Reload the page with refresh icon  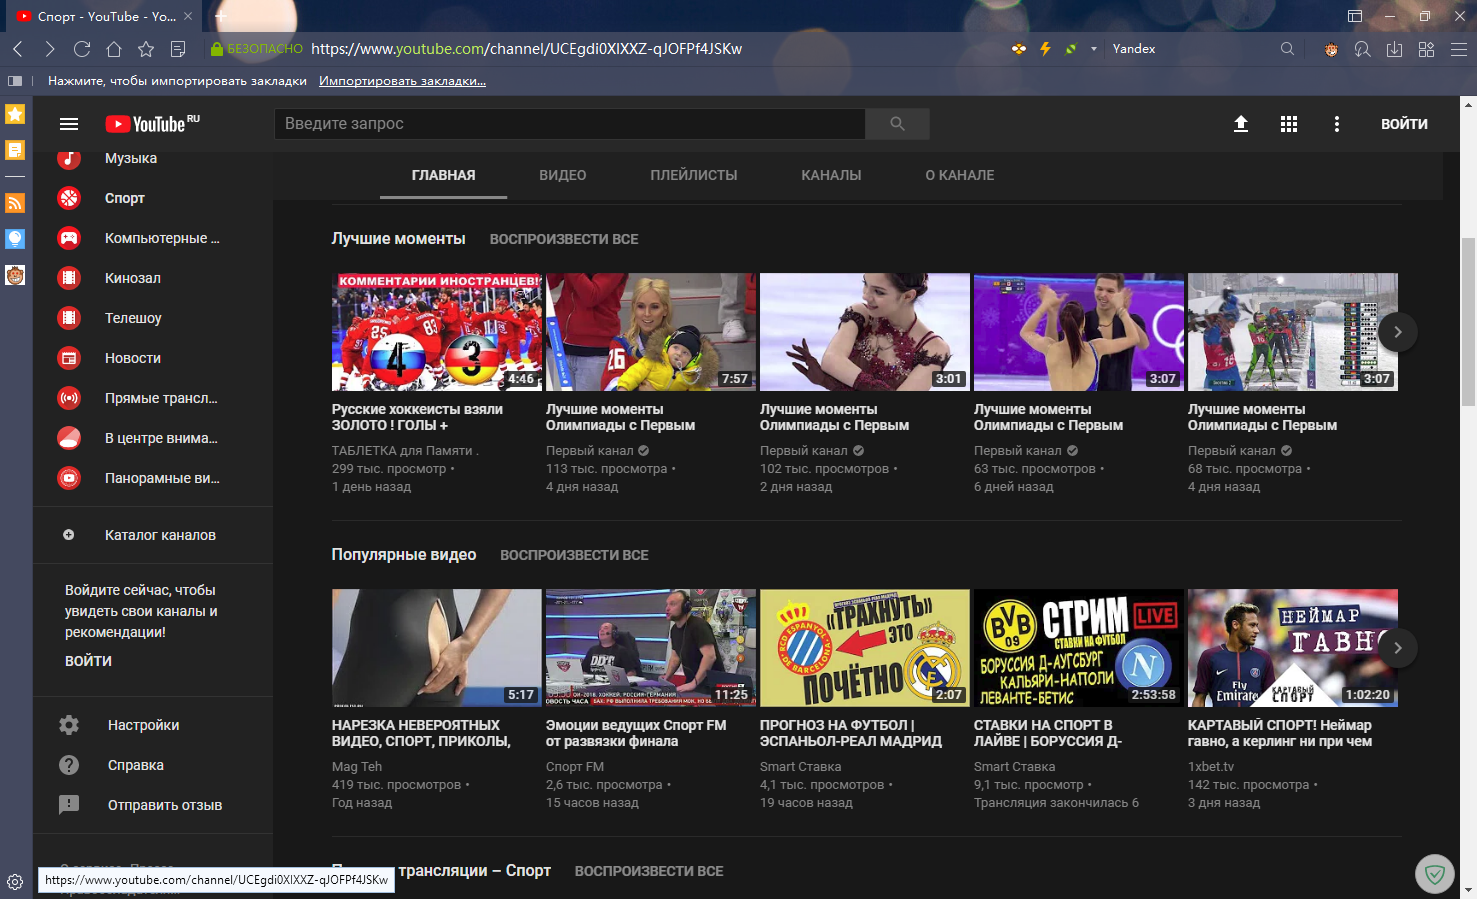coord(82,49)
